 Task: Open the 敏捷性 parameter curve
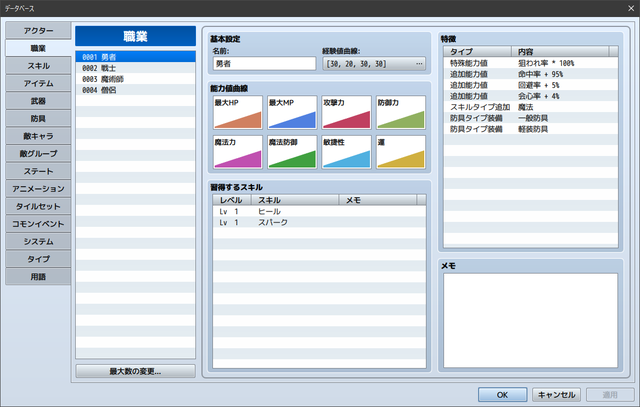coord(346,152)
